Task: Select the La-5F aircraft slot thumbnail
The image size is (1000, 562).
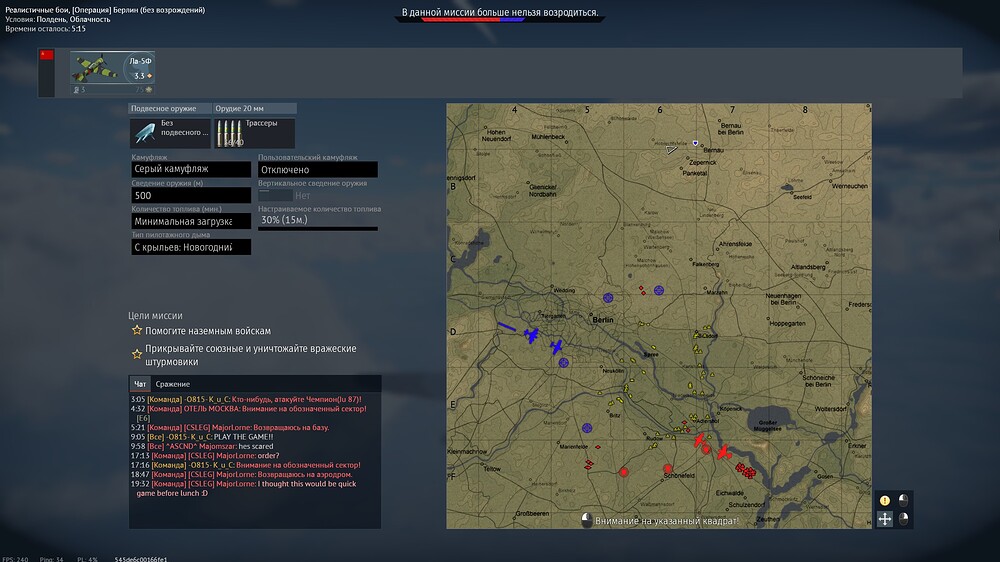Action: point(112,69)
